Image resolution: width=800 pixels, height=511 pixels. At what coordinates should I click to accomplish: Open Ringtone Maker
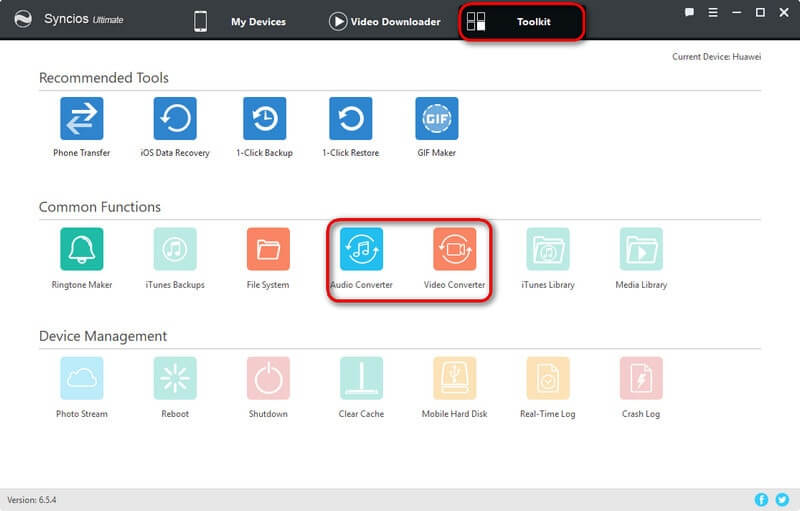[x=82, y=249]
